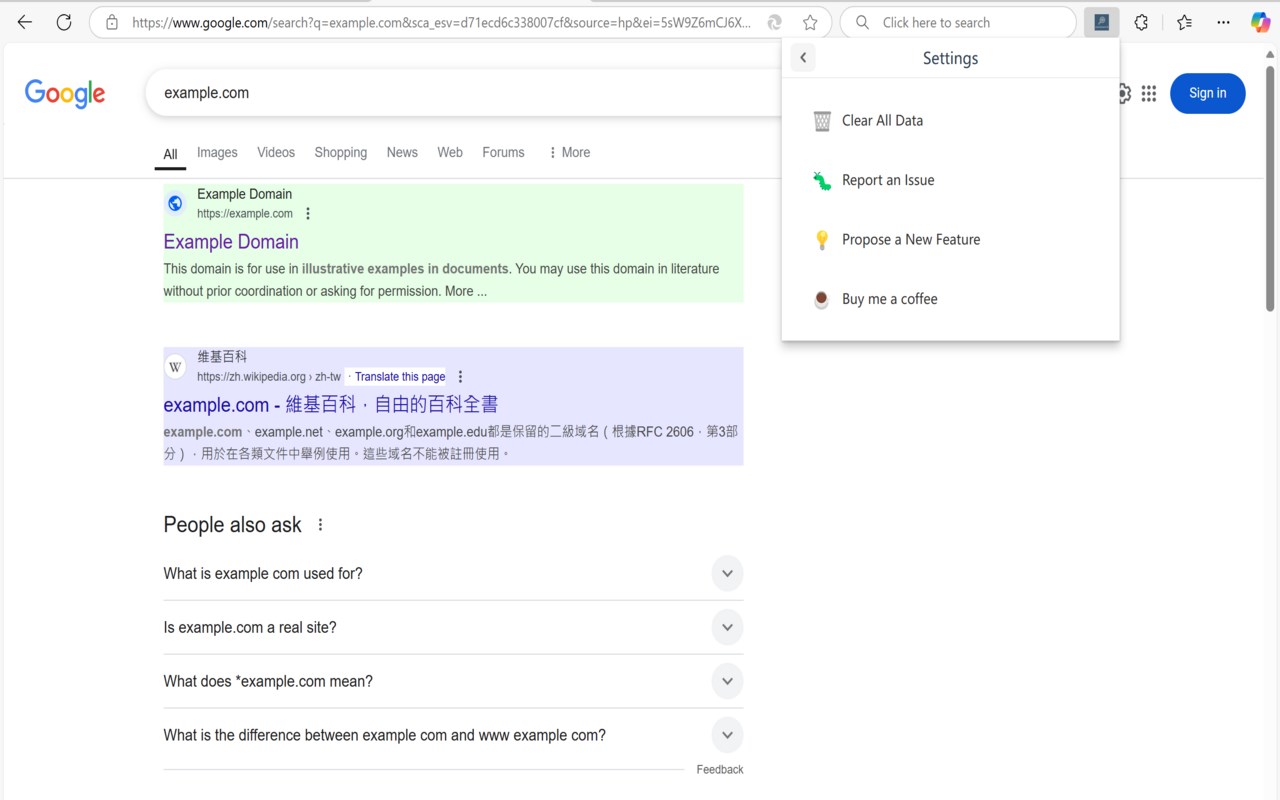Switch to the Forums tab
1280x800 pixels.
coord(503,152)
